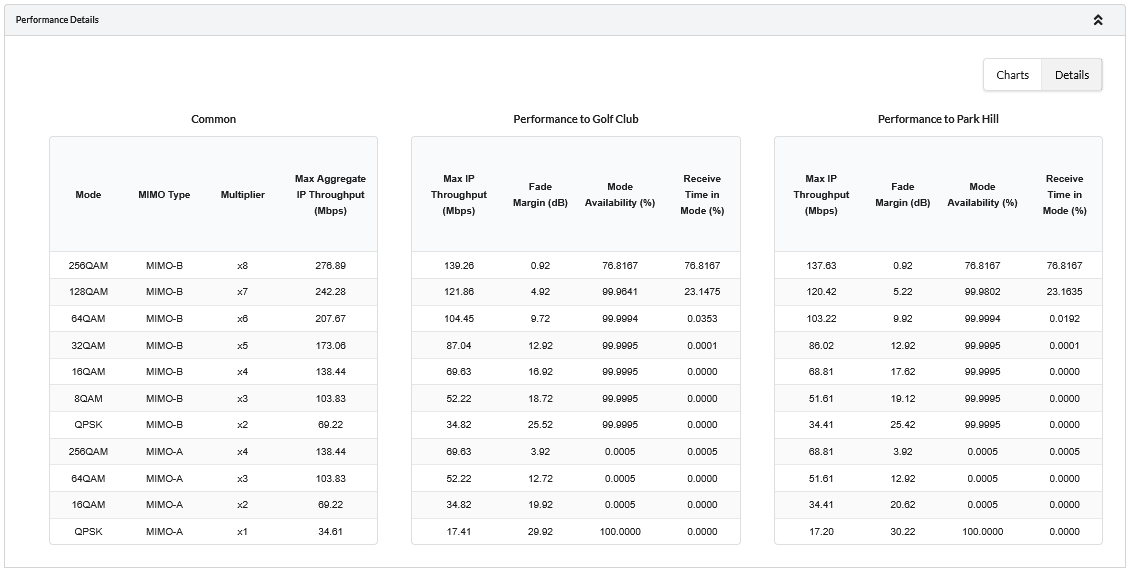Click the Mode column header
The image size is (1129, 570).
[88, 195]
